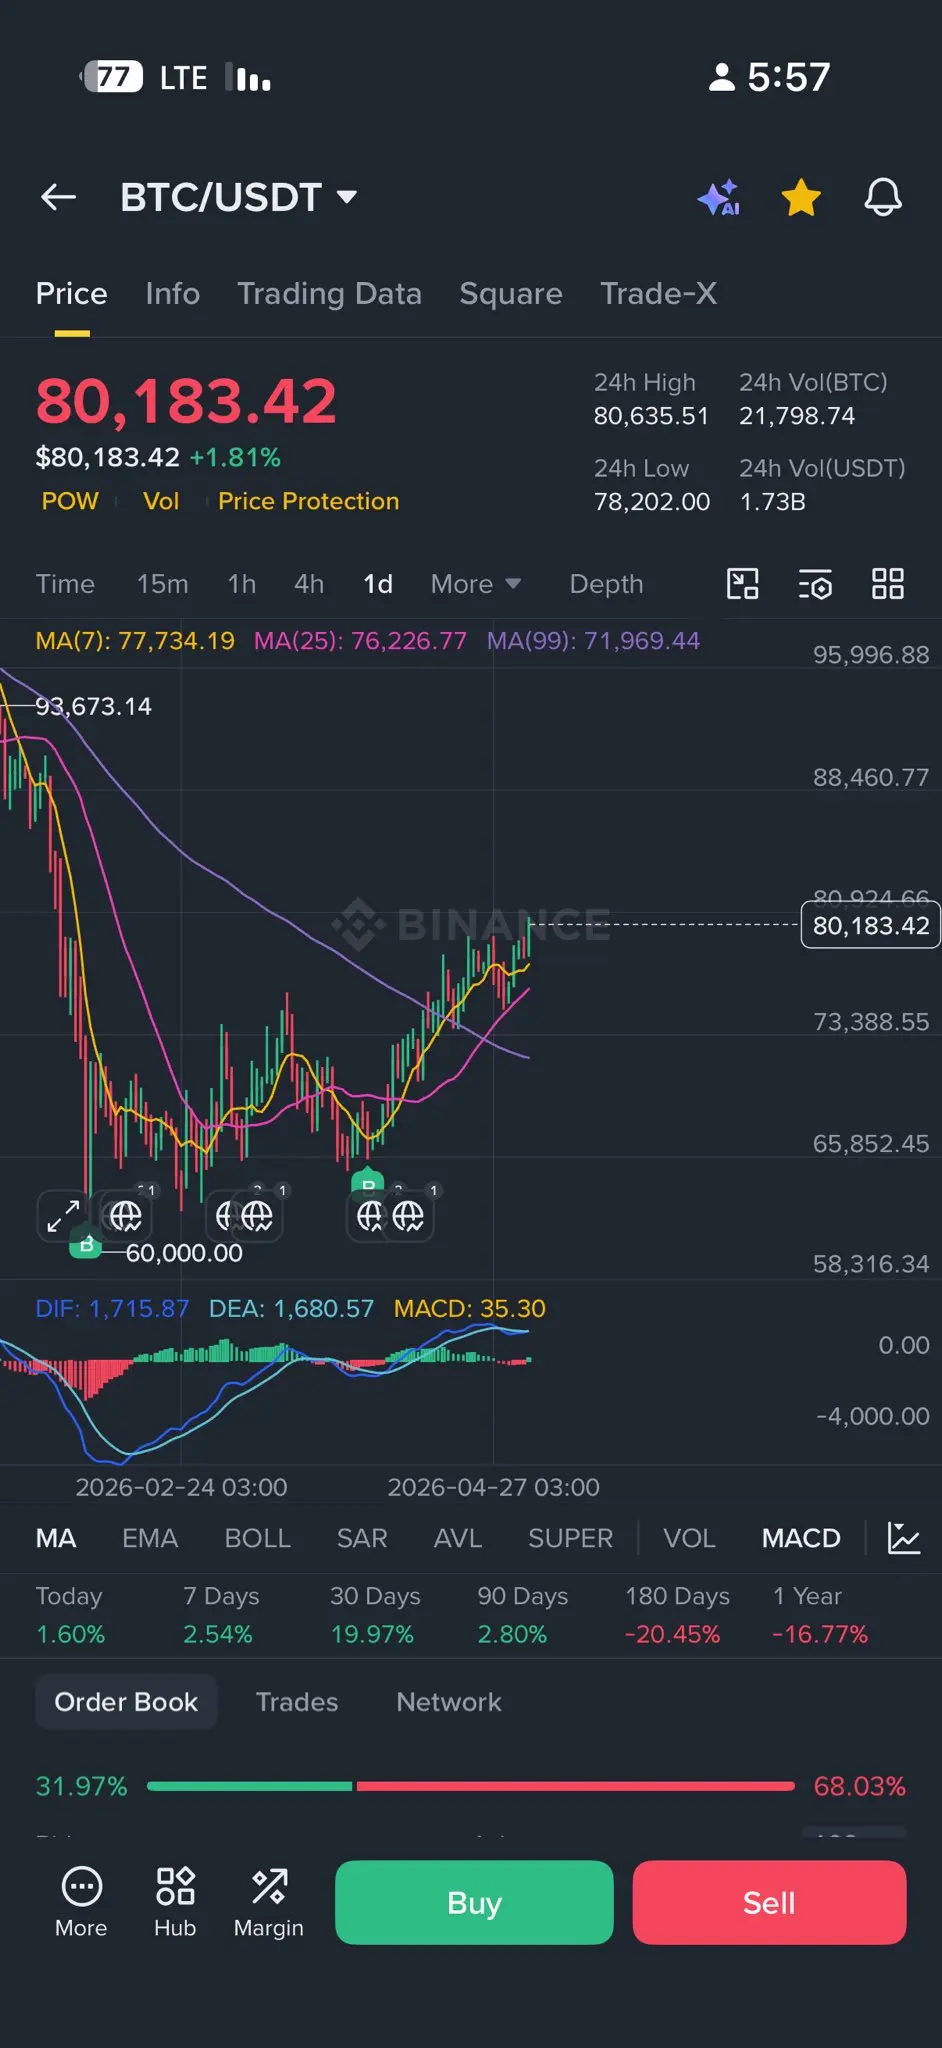942x2048 pixels.
Task: Switch to the Info tab
Action: pos(172,294)
